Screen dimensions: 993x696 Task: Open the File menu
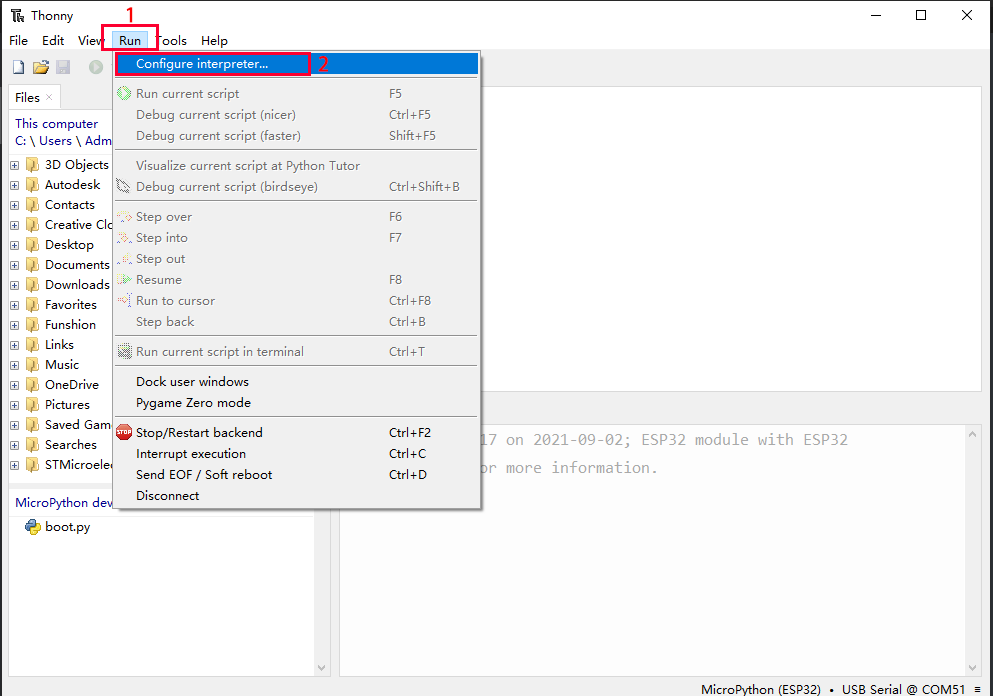click(x=18, y=41)
